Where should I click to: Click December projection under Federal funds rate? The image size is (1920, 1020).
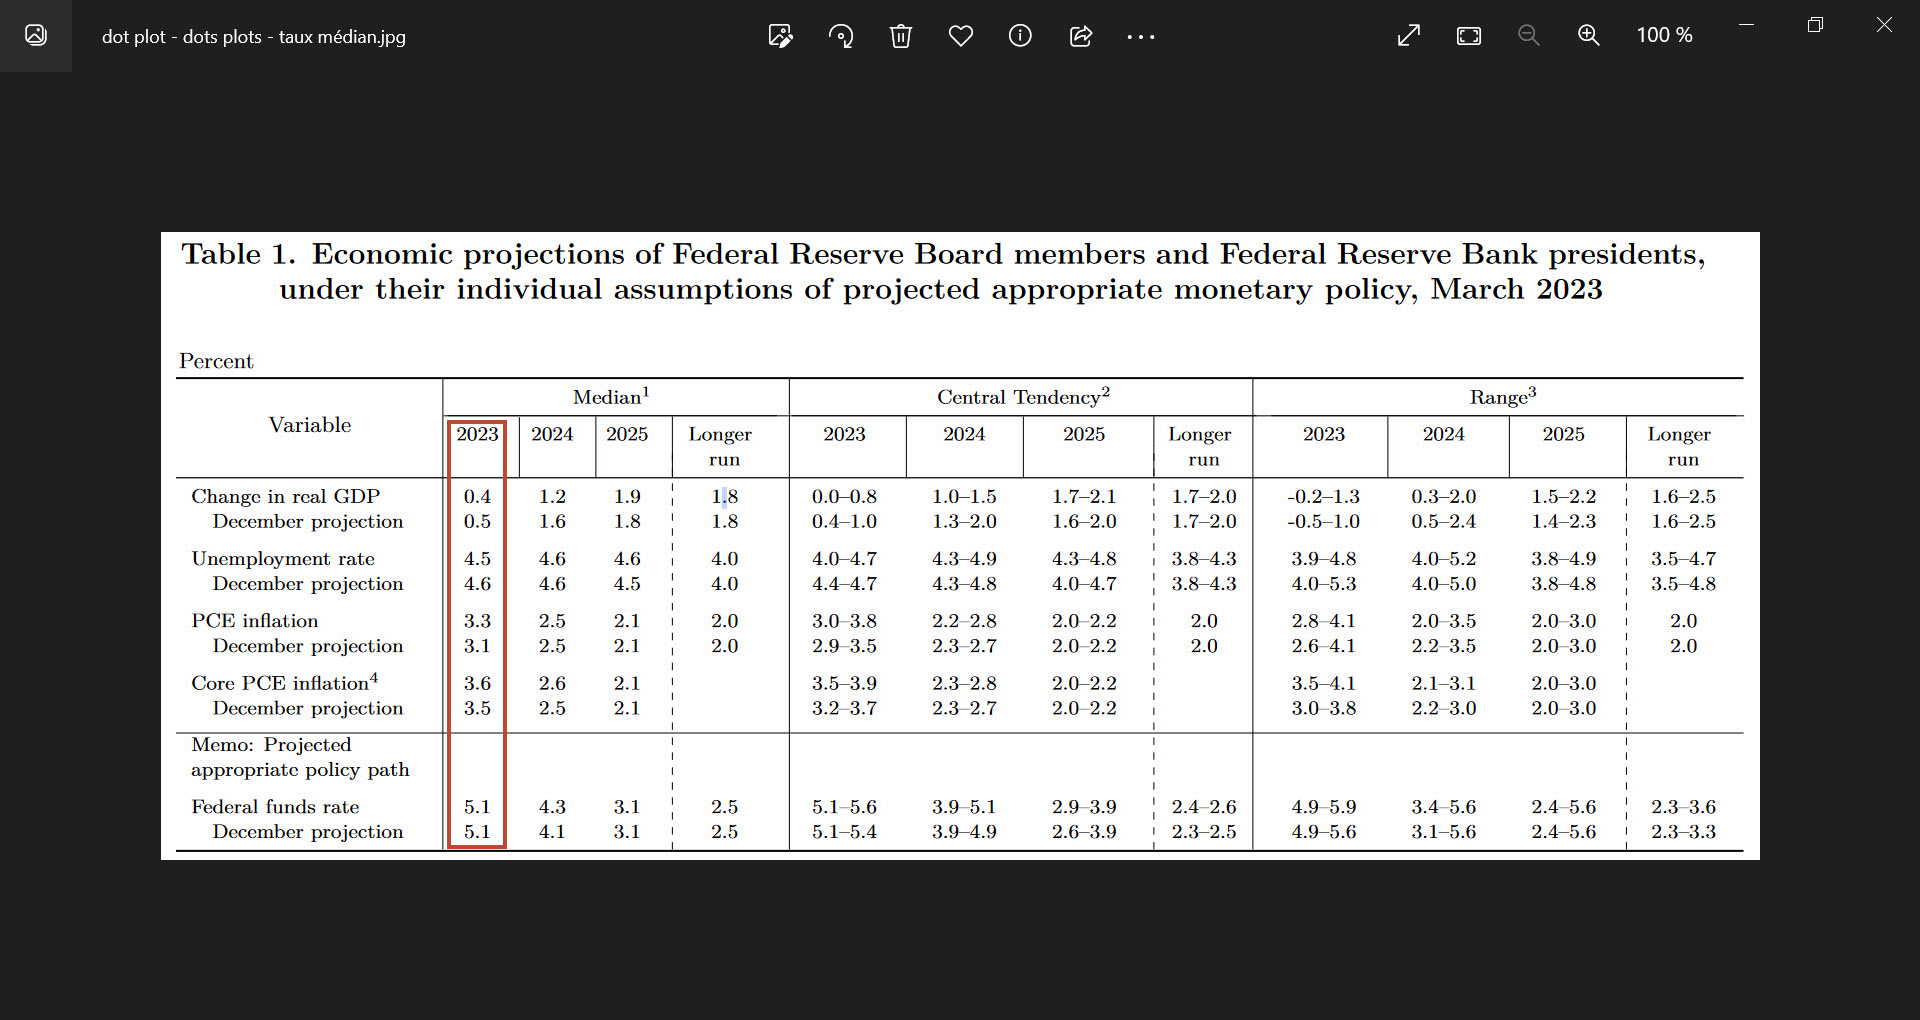tap(308, 832)
